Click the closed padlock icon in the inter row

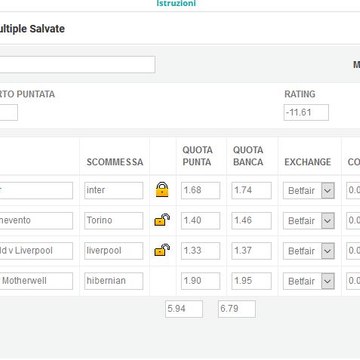point(162,189)
